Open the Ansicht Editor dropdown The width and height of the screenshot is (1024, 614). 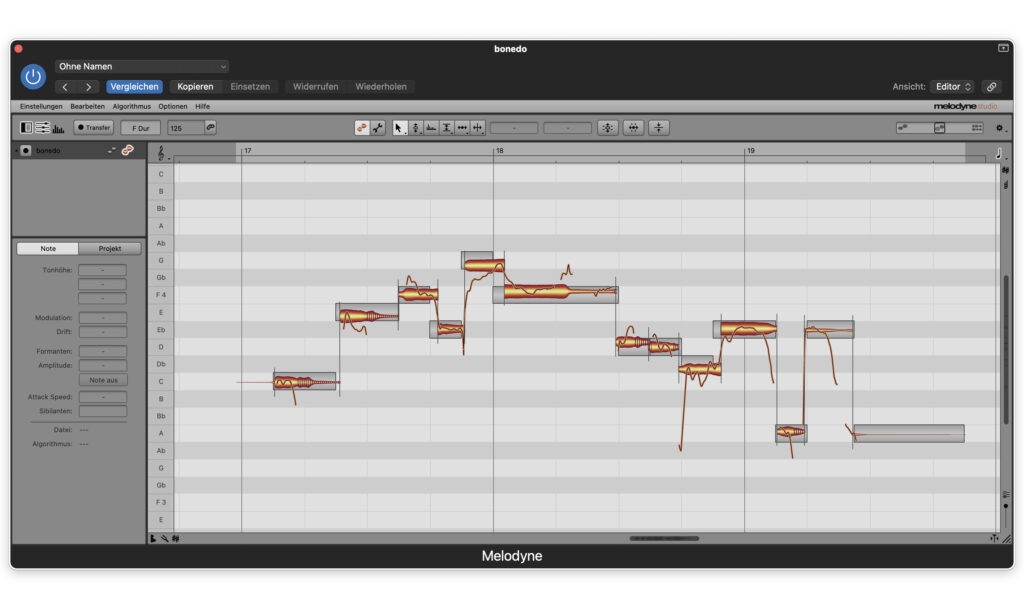(953, 86)
